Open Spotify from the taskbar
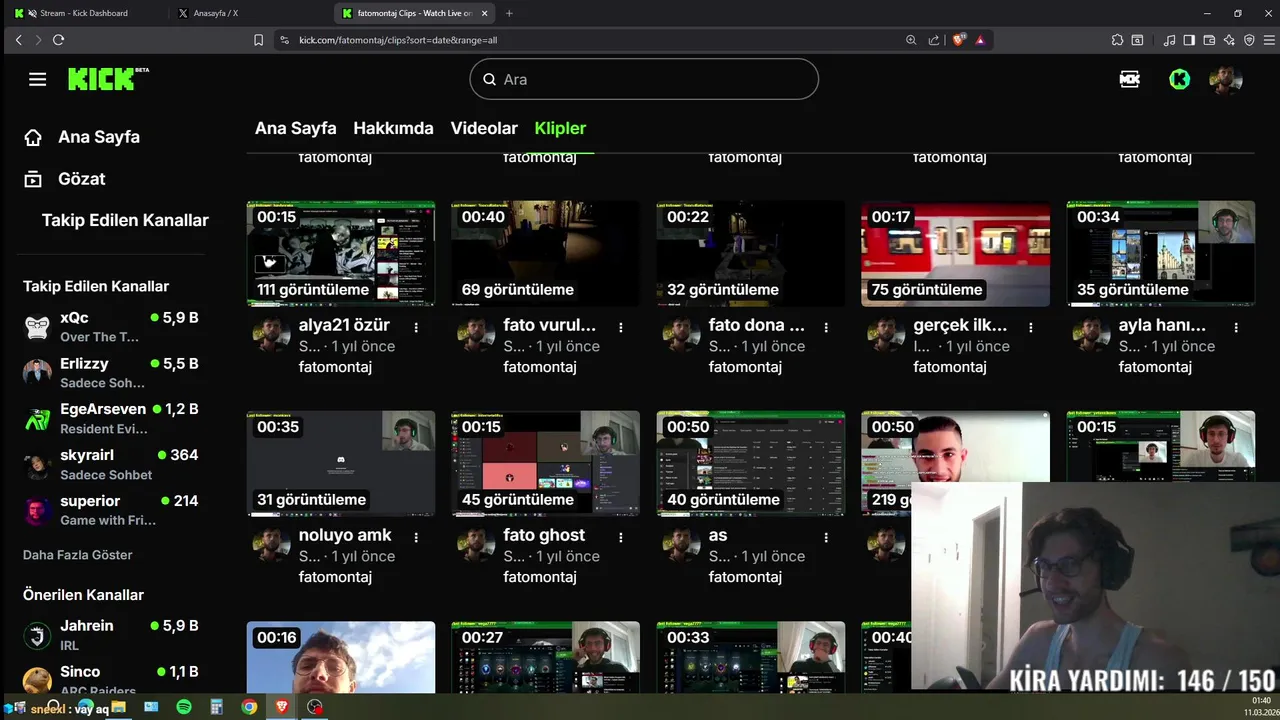 [x=184, y=707]
